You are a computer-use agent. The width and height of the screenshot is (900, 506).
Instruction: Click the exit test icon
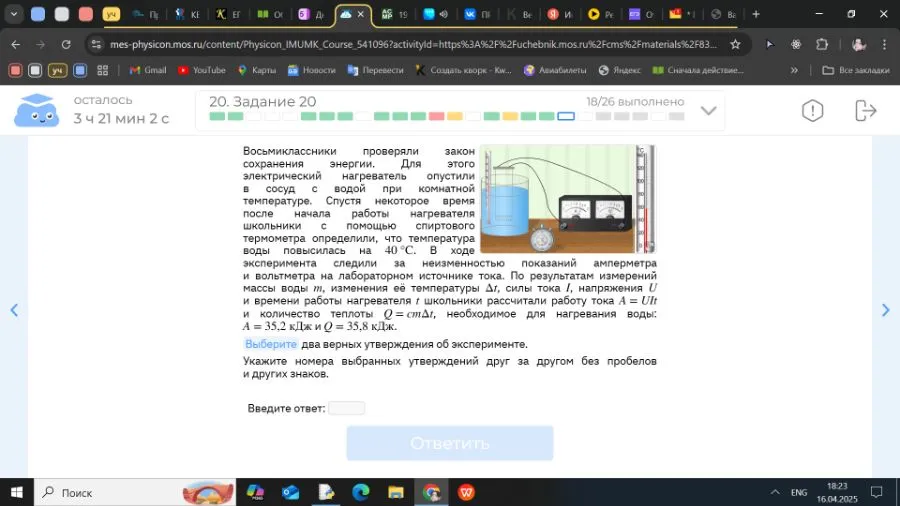(865, 111)
